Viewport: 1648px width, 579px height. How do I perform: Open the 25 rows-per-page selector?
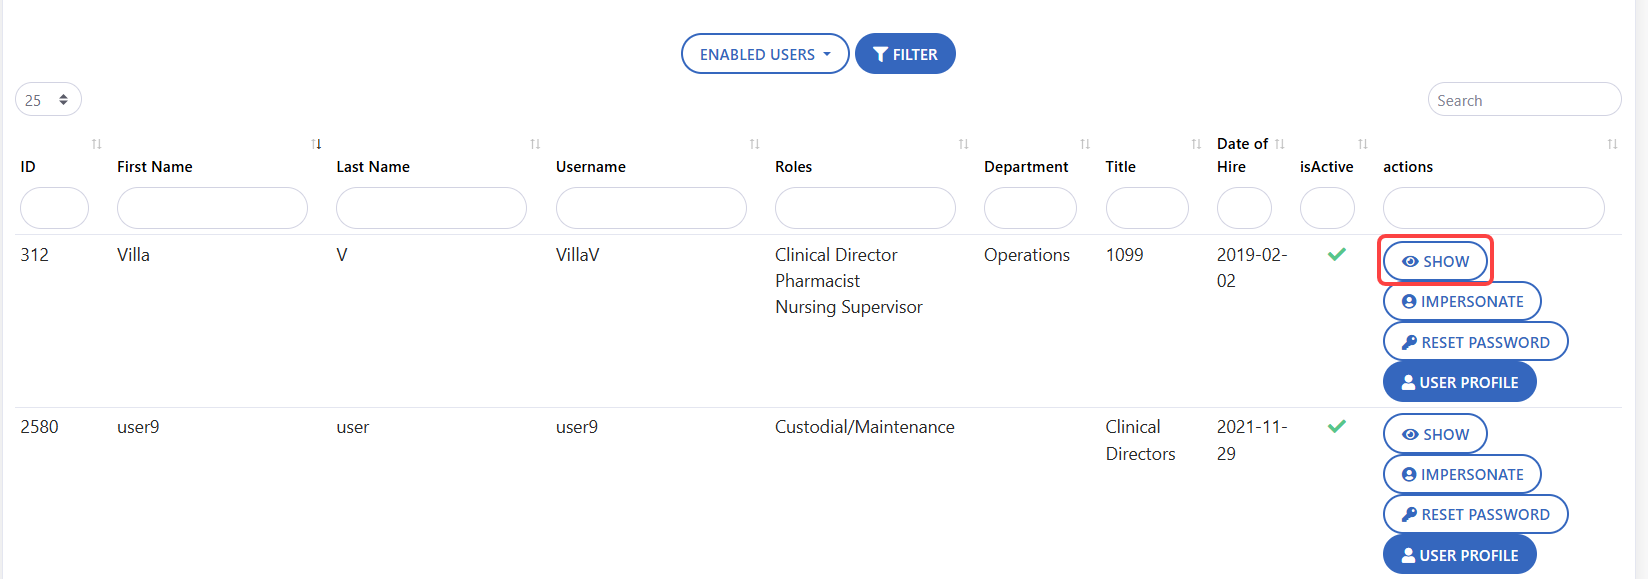pos(48,100)
